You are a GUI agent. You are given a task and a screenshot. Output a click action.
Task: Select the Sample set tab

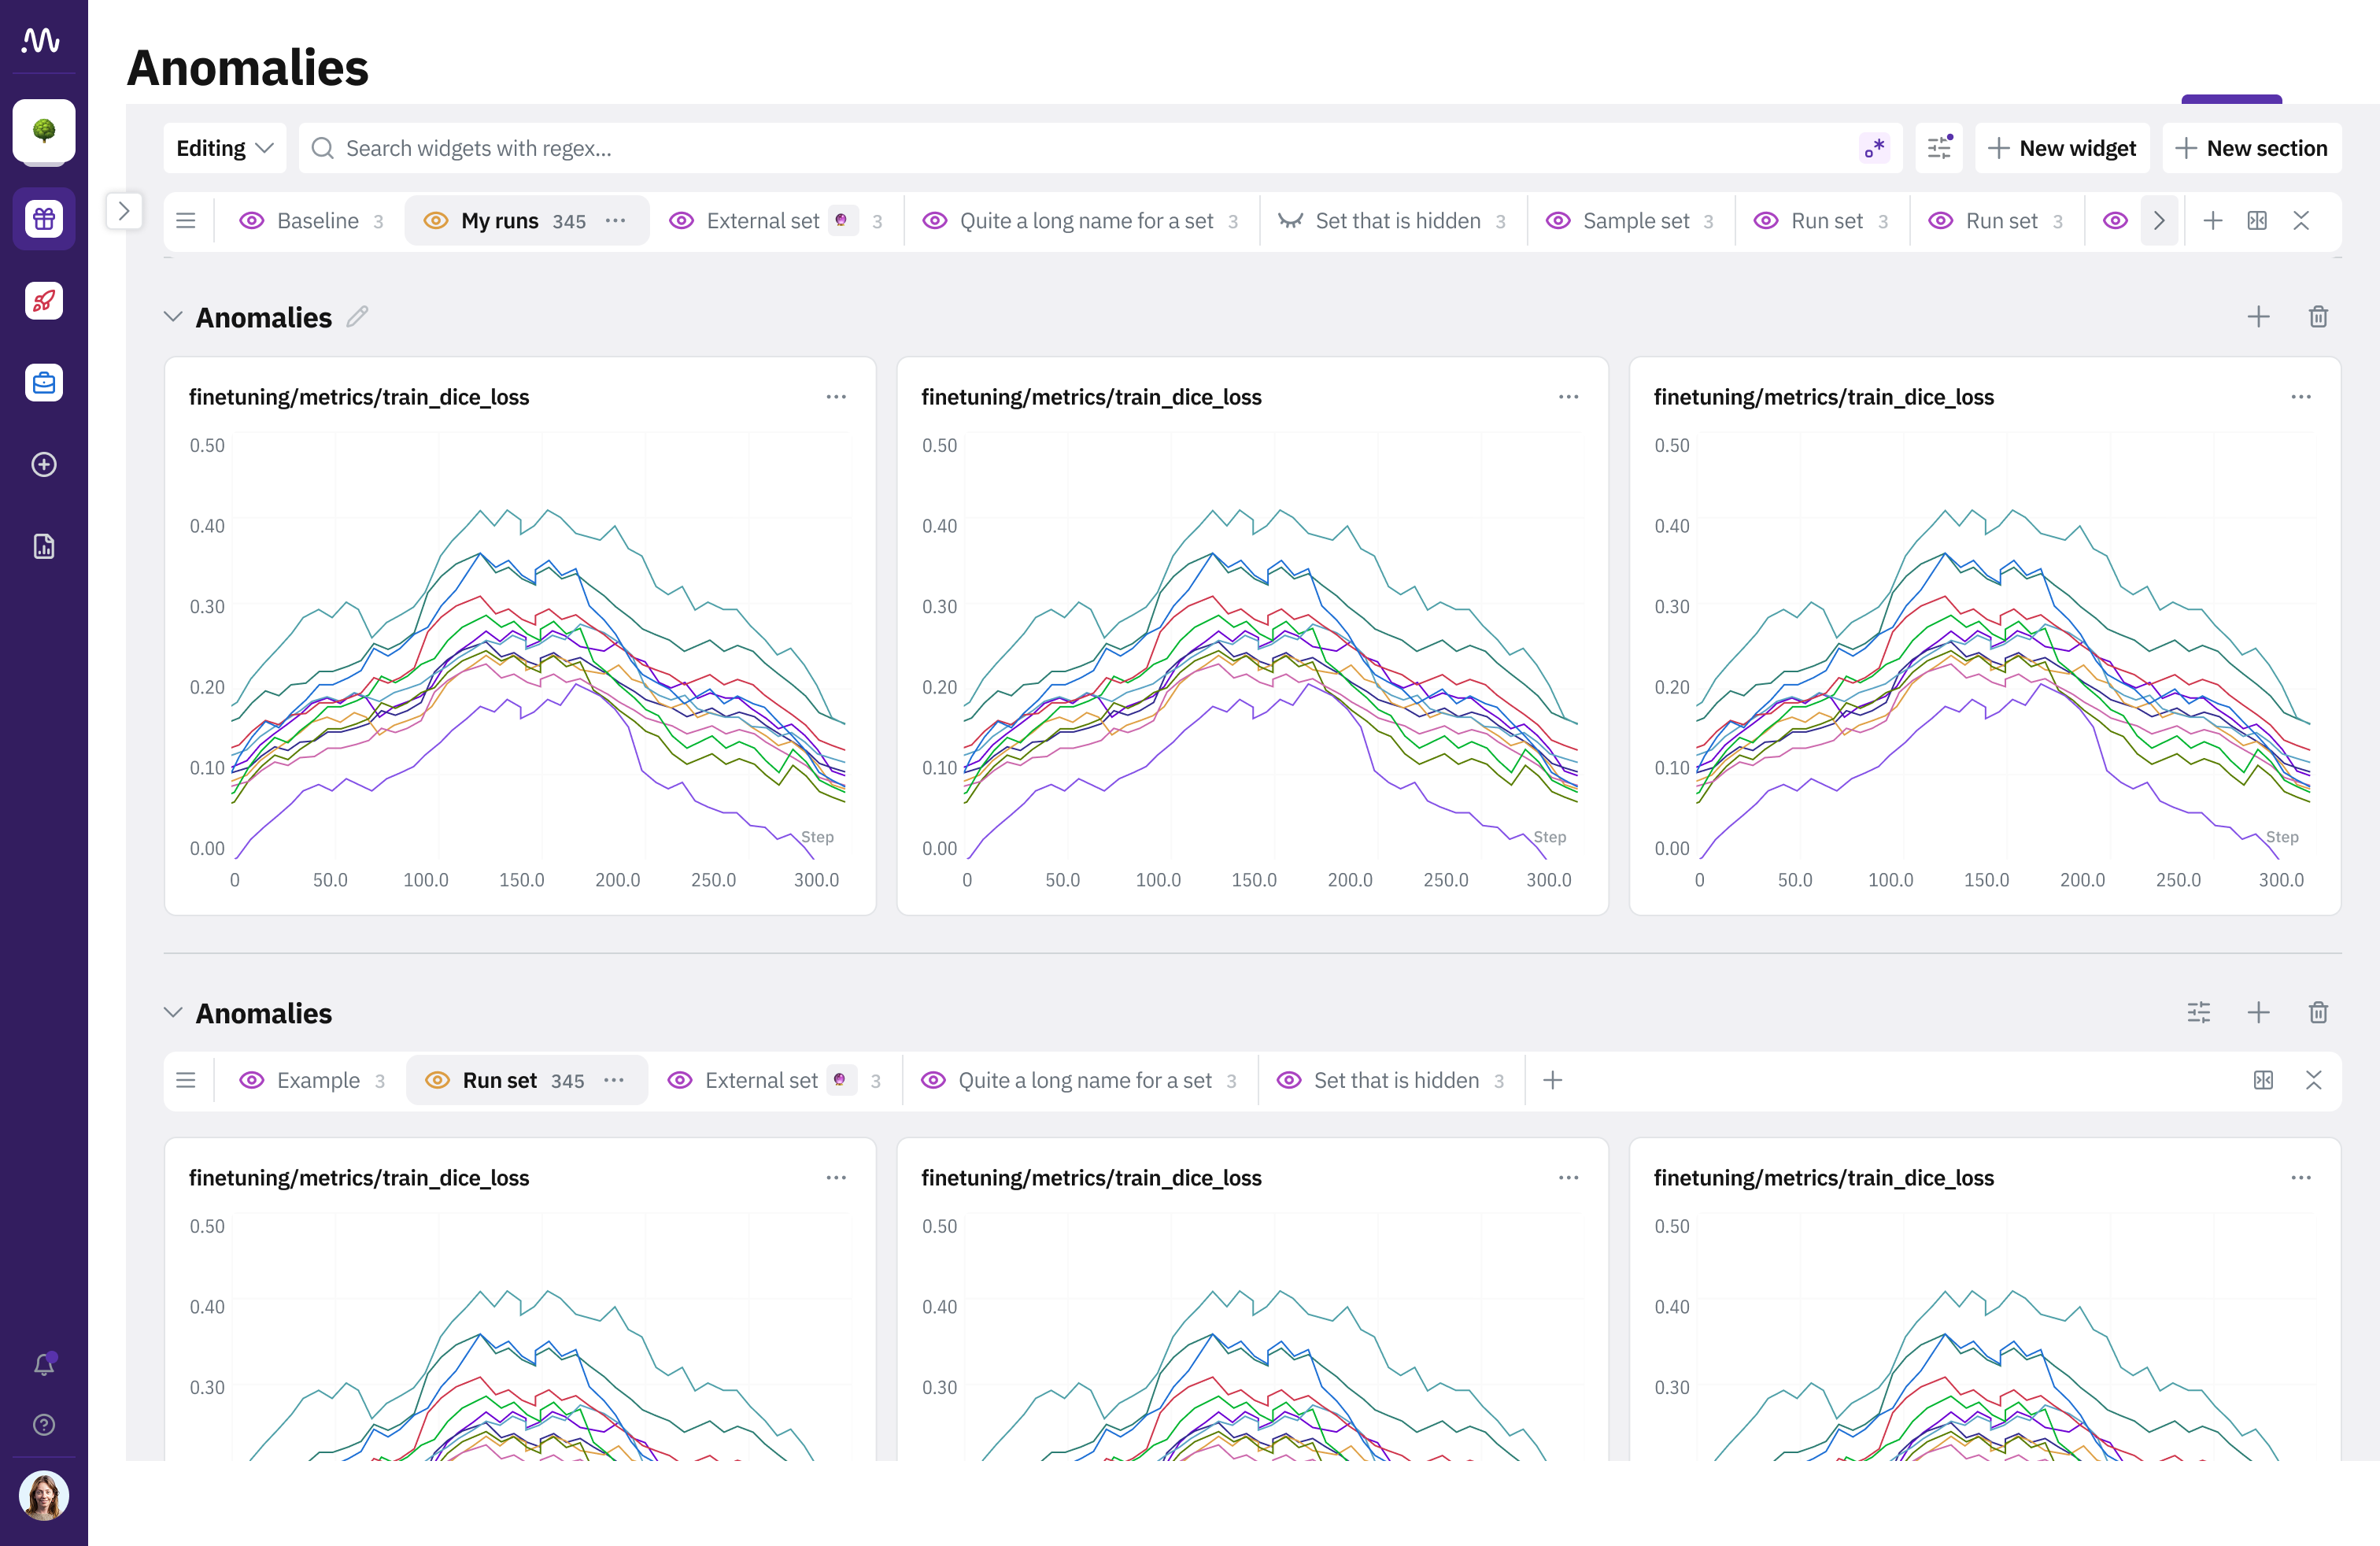[x=1630, y=221]
